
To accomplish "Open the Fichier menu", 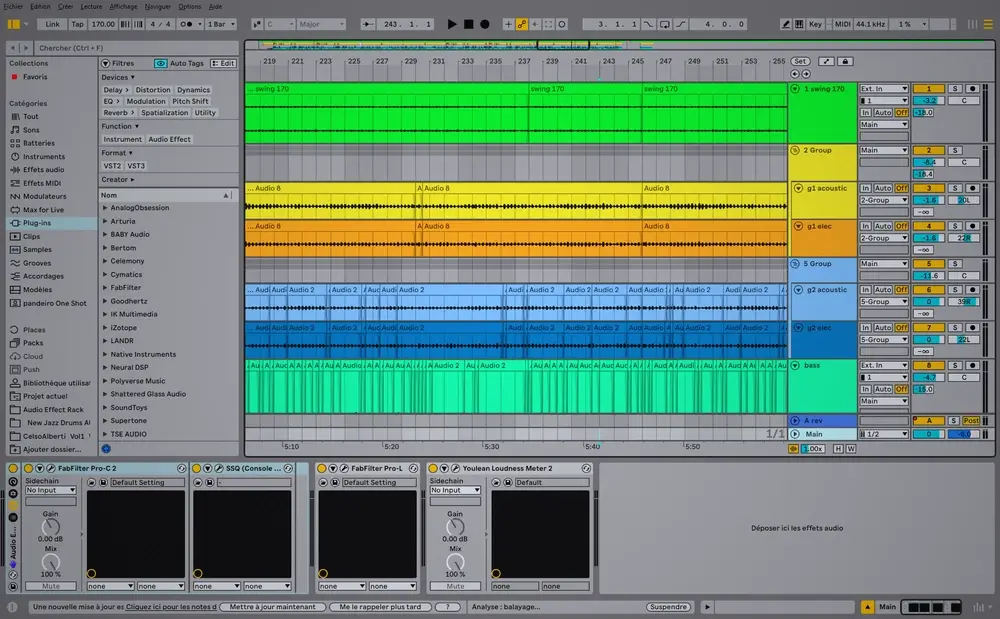I will click(x=13, y=6).
